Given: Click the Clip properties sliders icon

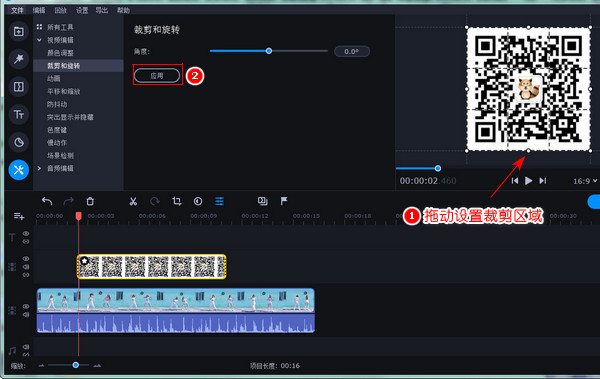Looking at the screenshot, I should coord(220,201).
